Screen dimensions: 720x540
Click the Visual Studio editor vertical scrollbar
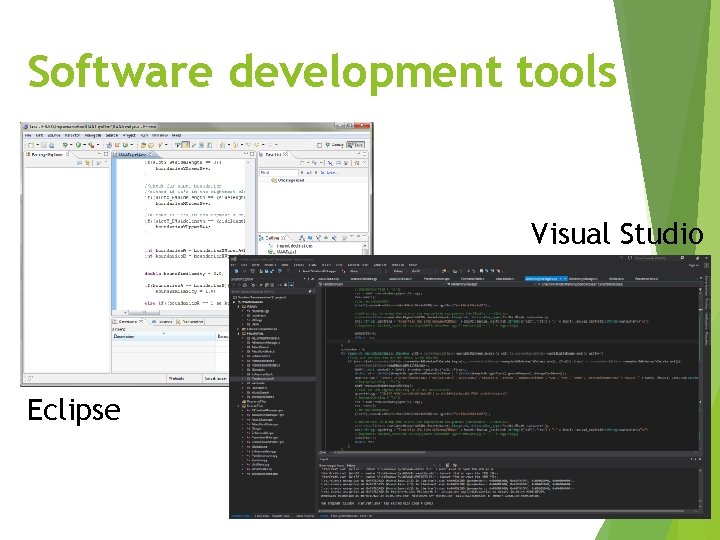click(700, 367)
